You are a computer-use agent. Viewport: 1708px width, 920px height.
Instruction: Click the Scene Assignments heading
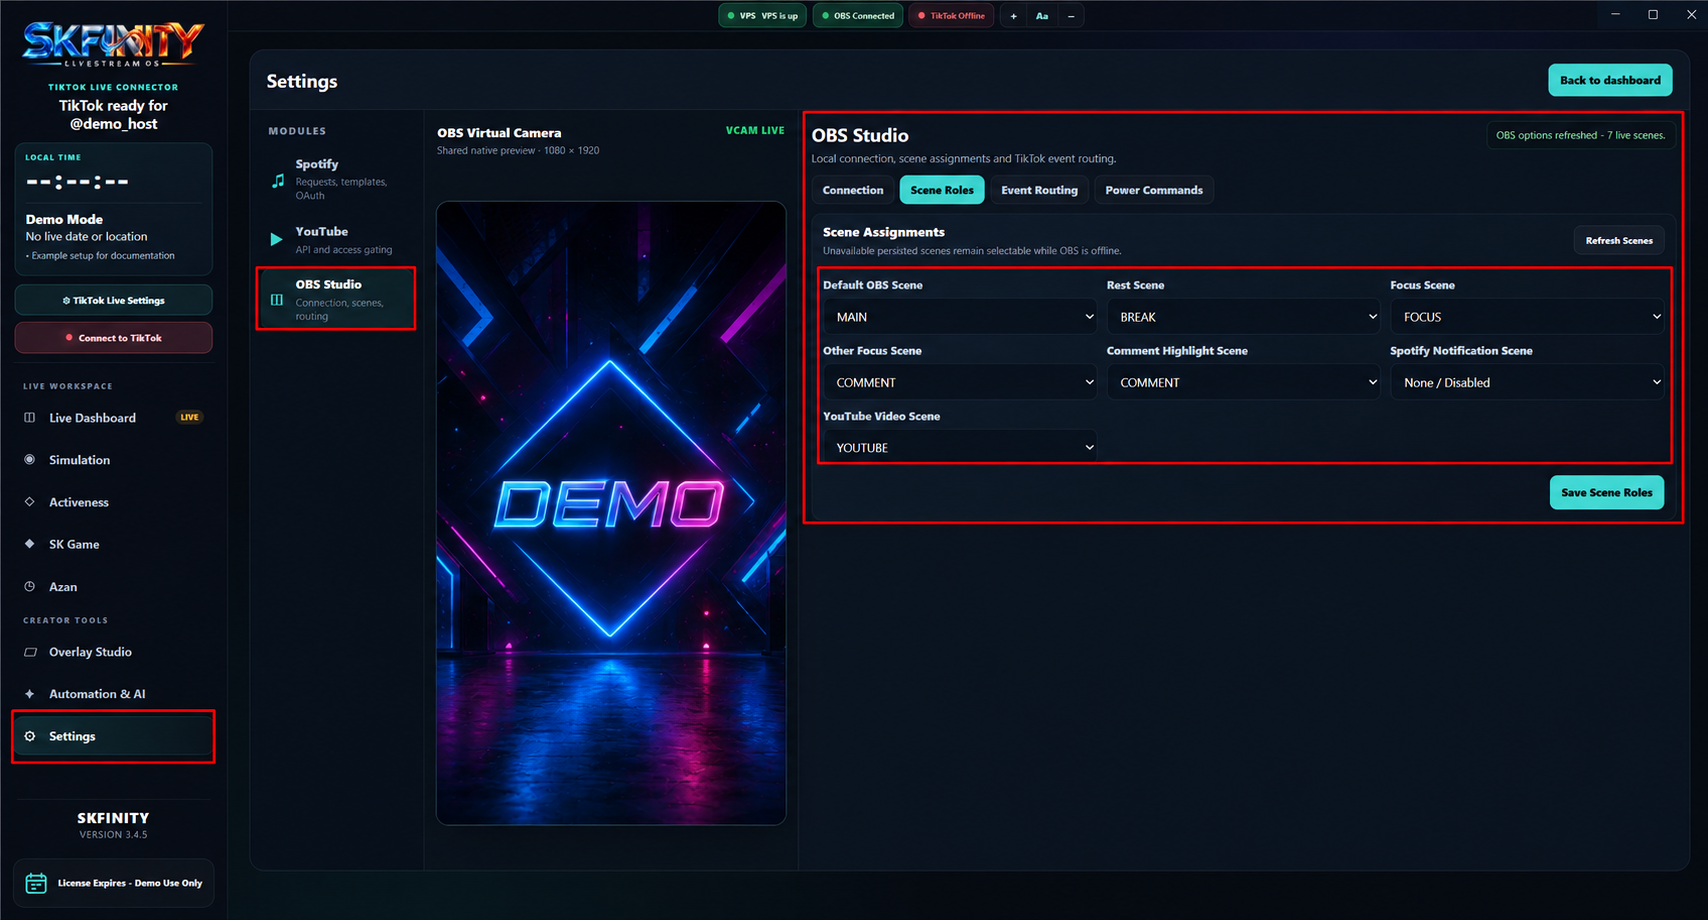click(884, 232)
